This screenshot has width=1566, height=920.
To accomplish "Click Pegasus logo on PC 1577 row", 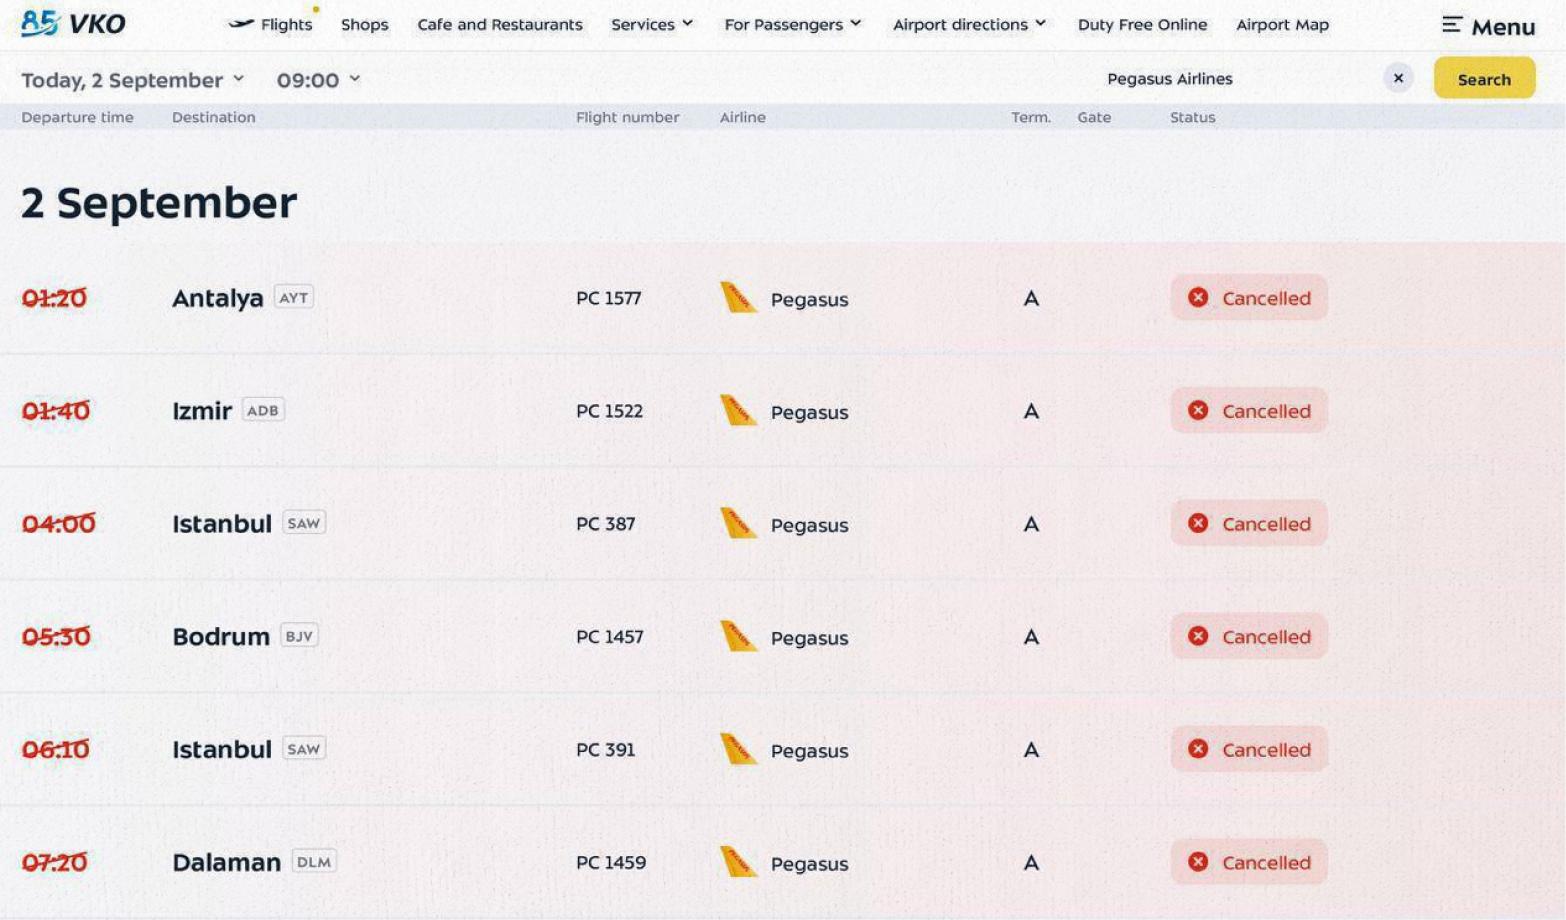I will tap(738, 297).
